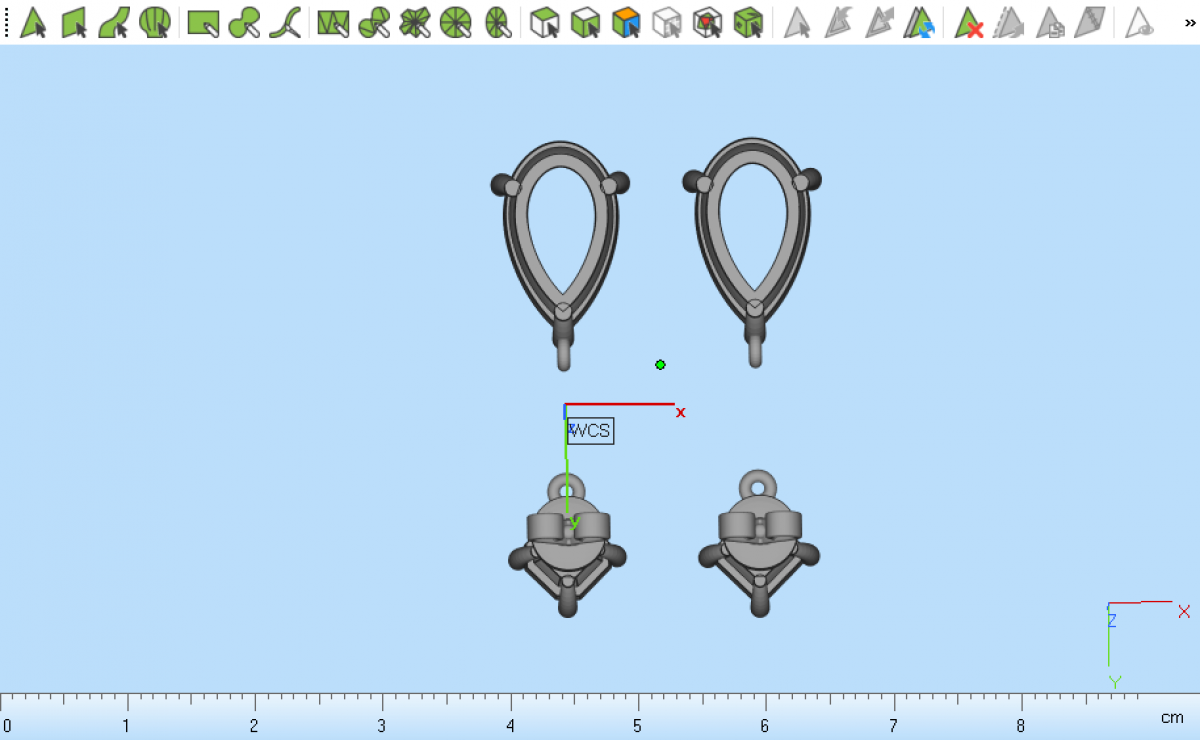Click the green triangles with blue arrows icon
The image size is (1200, 740).
(x=919, y=22)
